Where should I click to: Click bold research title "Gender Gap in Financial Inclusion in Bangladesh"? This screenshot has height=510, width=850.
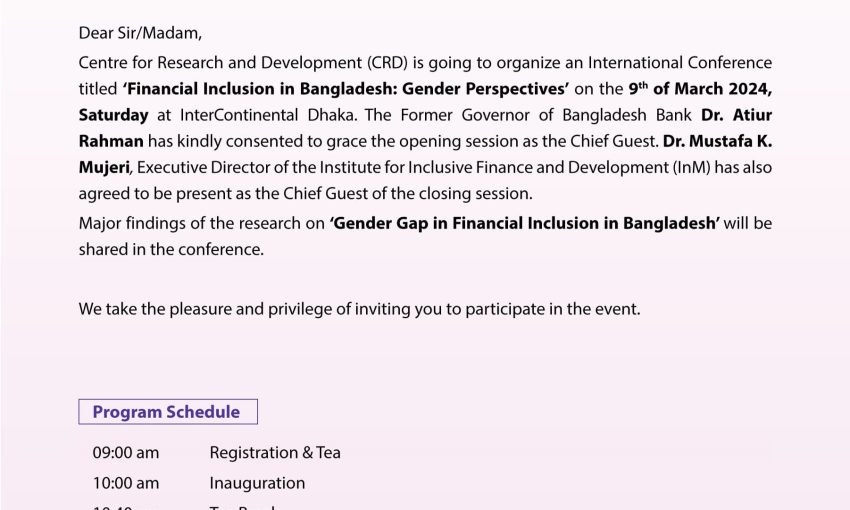pos(524,223)
